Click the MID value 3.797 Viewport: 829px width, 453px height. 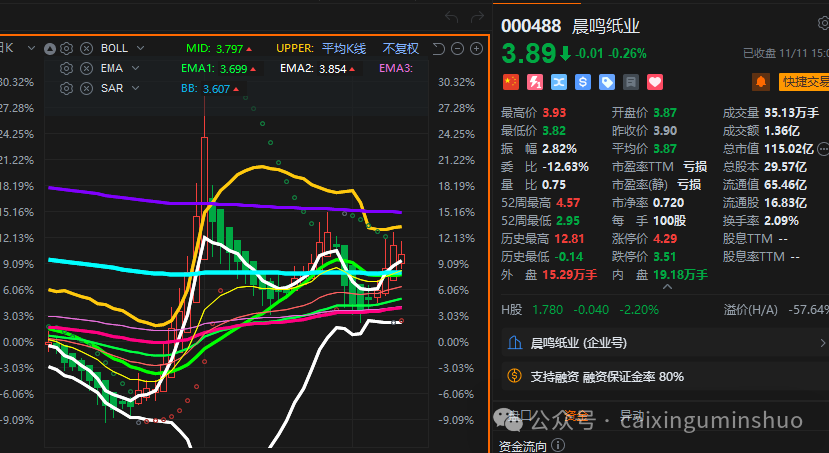pyautogui.click(x=229, y=49)
